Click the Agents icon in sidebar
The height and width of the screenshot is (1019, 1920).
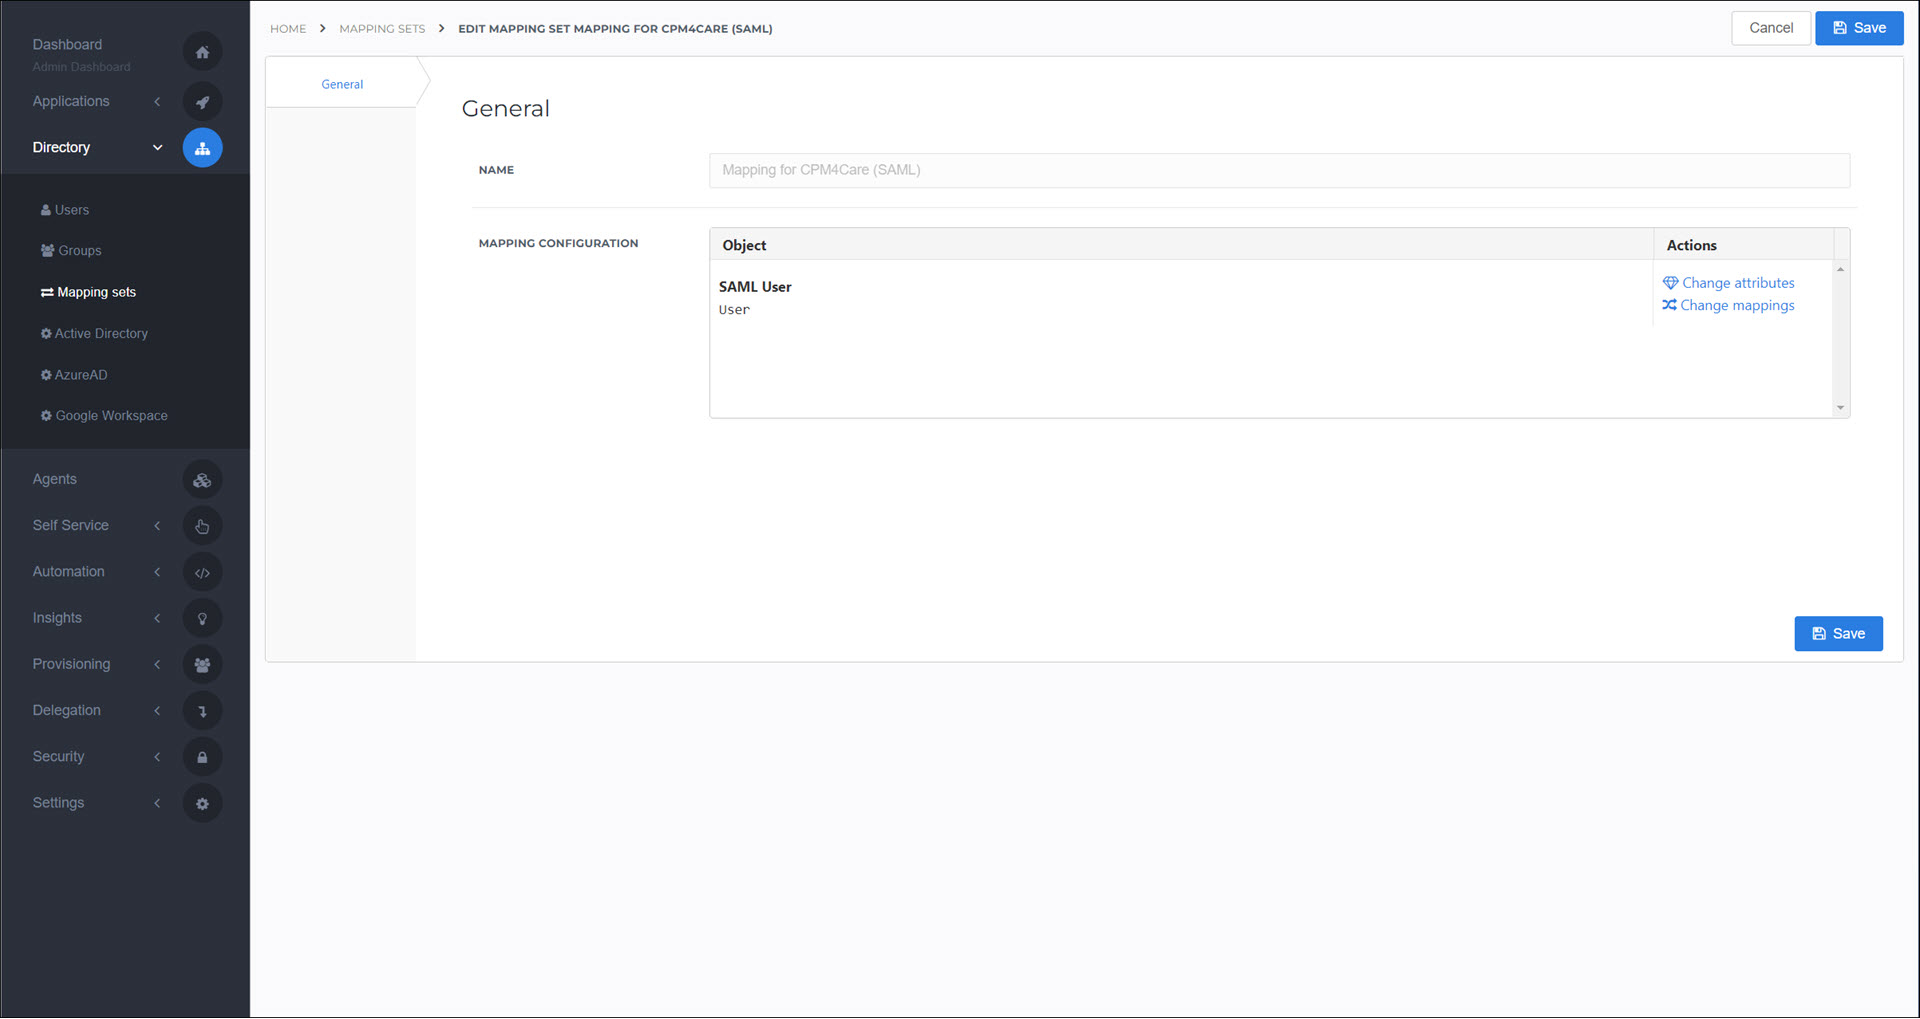pyautogui.click(x=202, y=480)
